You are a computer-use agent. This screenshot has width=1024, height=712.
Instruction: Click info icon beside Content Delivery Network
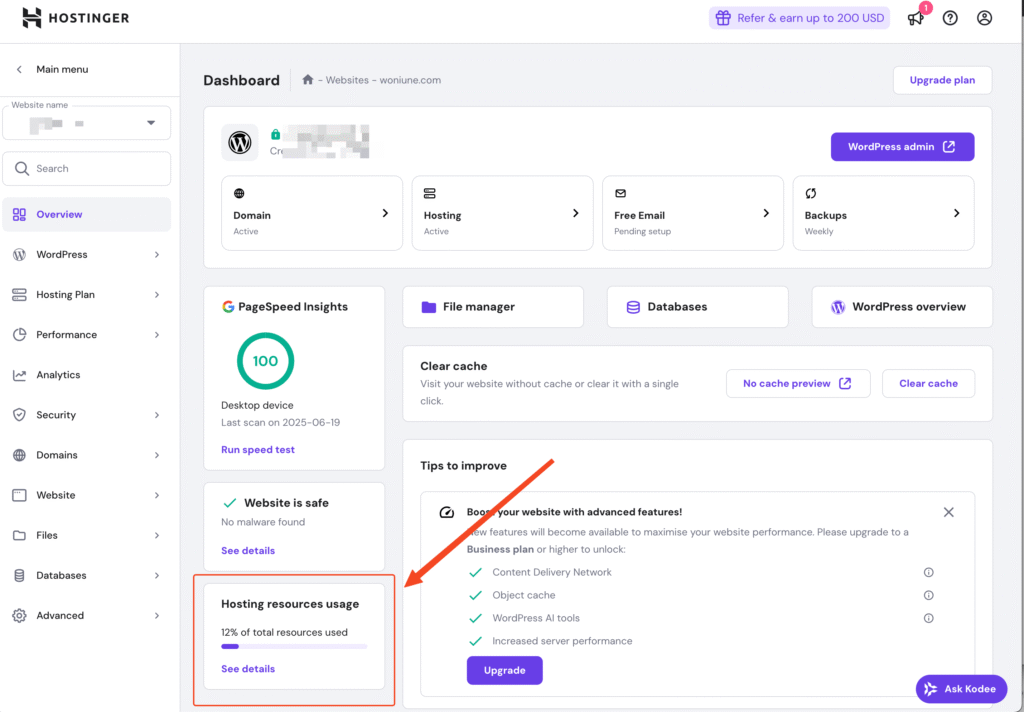pos(928,572)
